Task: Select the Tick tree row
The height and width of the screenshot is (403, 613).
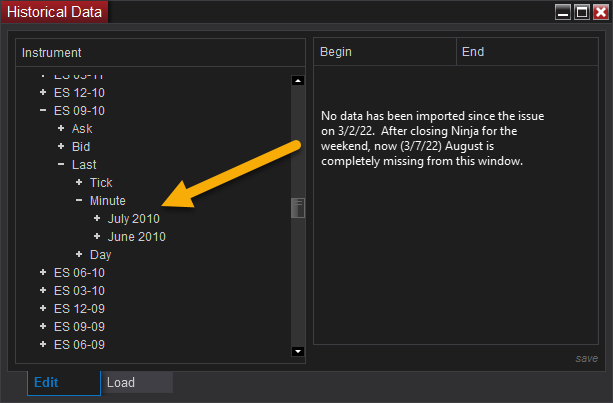Action: [x=101, y=183]
